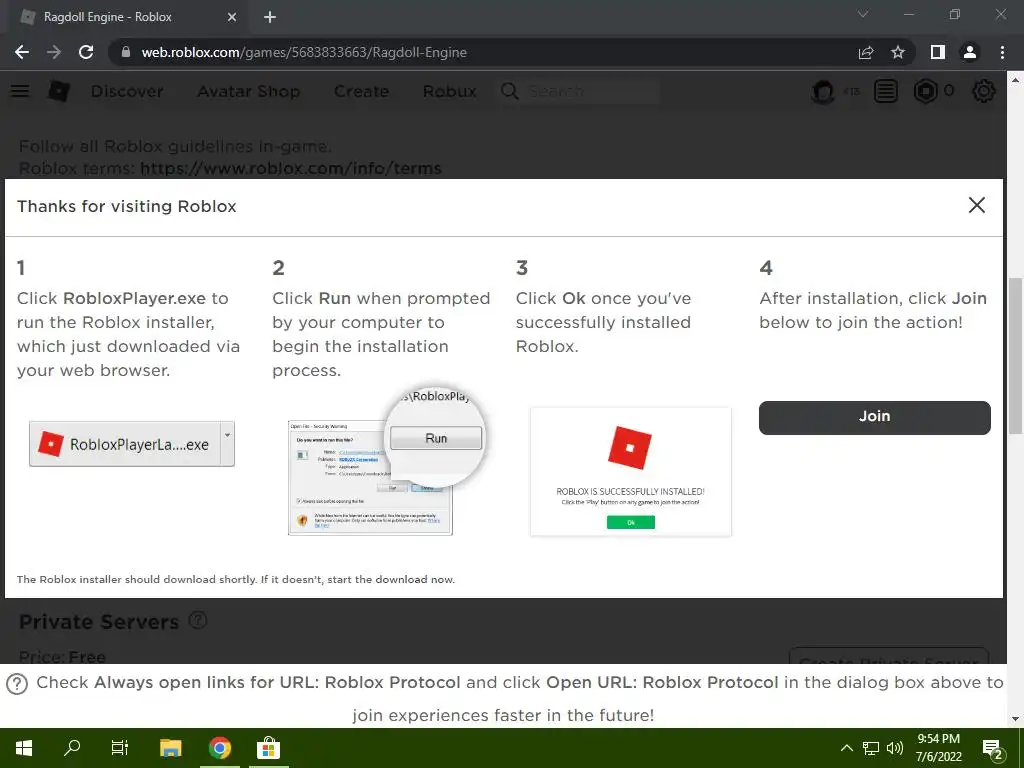Open volume control tray icon
This screenshot has width=1024, height=768.
tap(895, 748)
